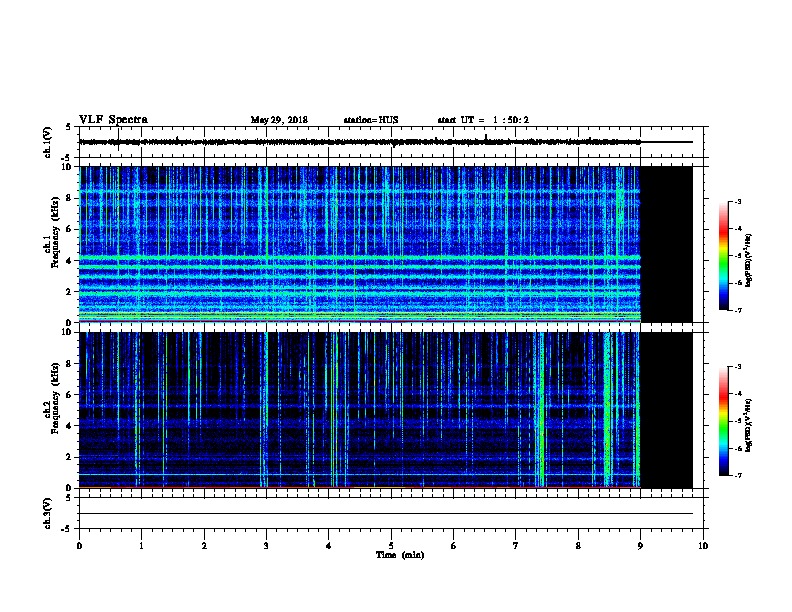
Task: Click ch.2 frequency axis tick "2"
Action: (x=69, y=457)
